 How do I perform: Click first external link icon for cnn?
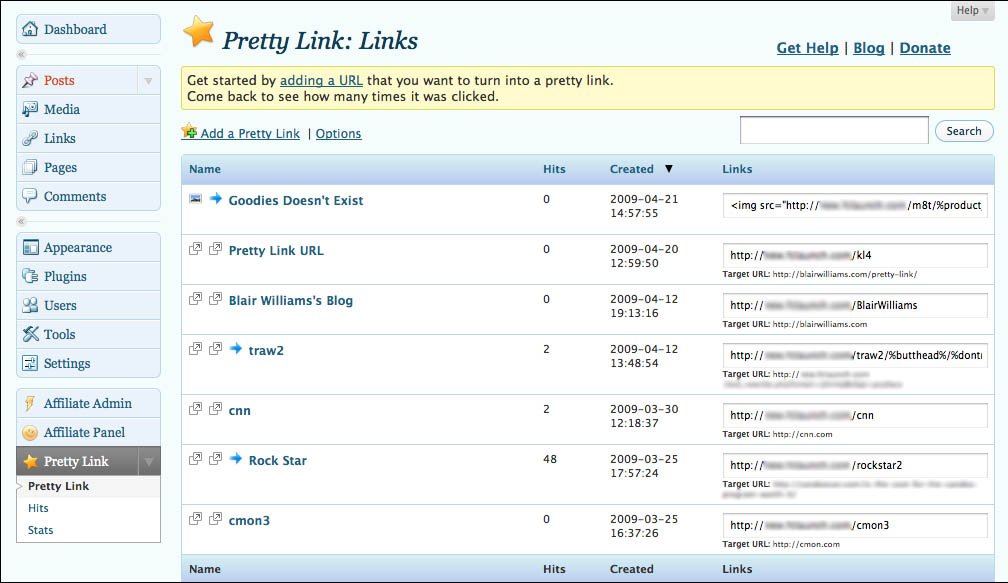pyautogui.click(x=195, y=409)
